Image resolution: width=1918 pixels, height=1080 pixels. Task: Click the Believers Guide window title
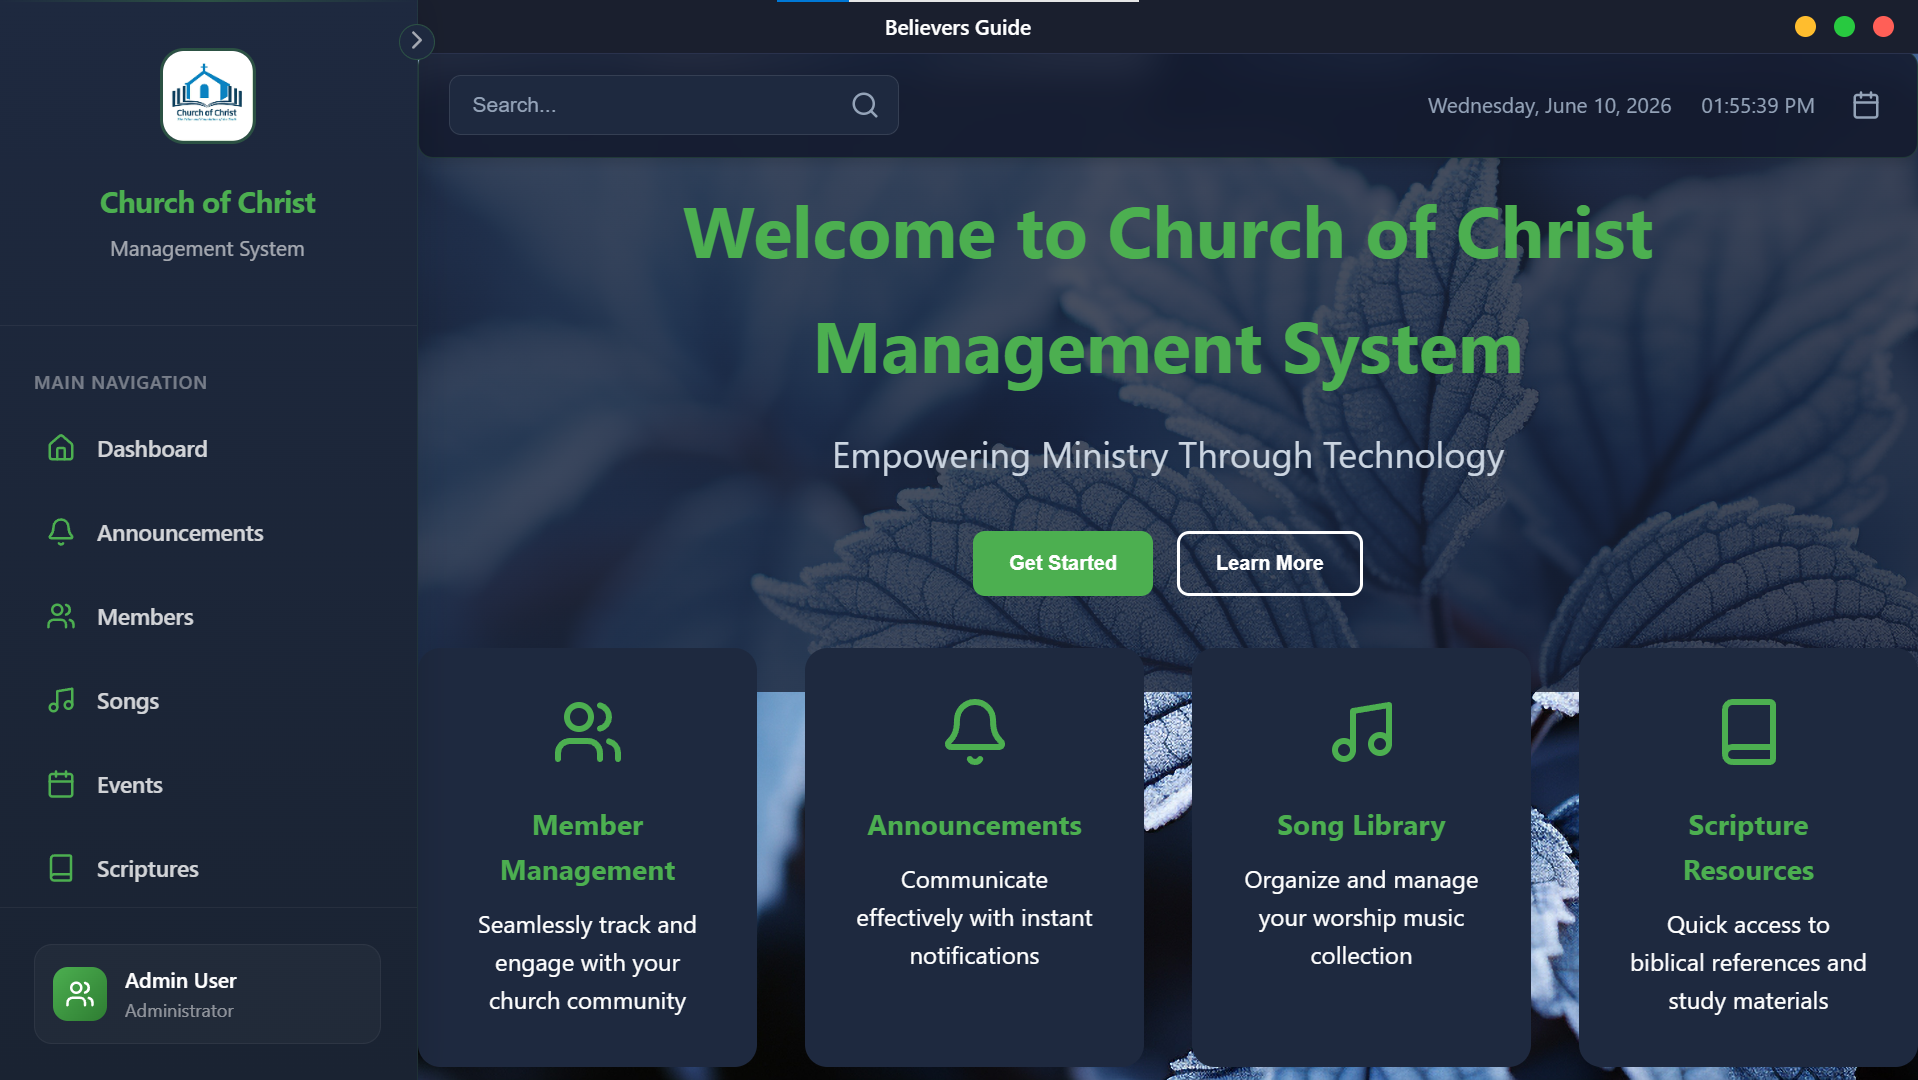tap(958, 28)
